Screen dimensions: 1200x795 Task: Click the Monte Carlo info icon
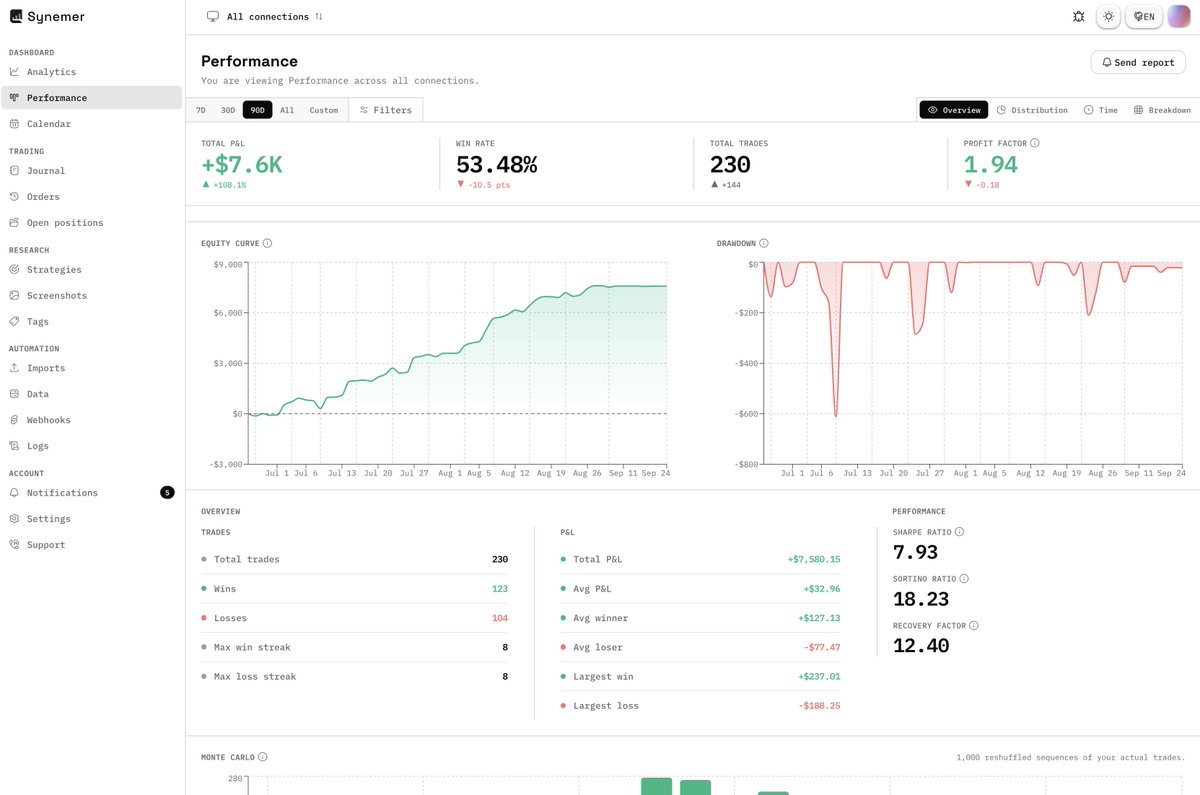(262, 757)
